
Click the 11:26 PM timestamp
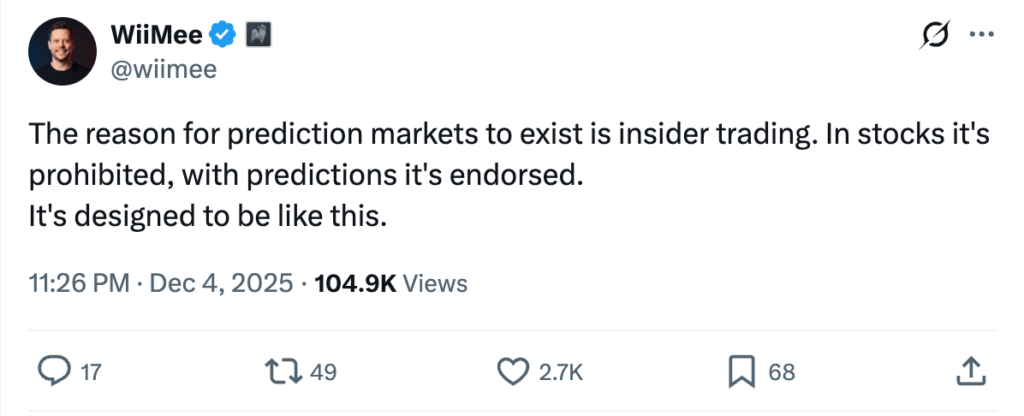[x=79, y=283]
